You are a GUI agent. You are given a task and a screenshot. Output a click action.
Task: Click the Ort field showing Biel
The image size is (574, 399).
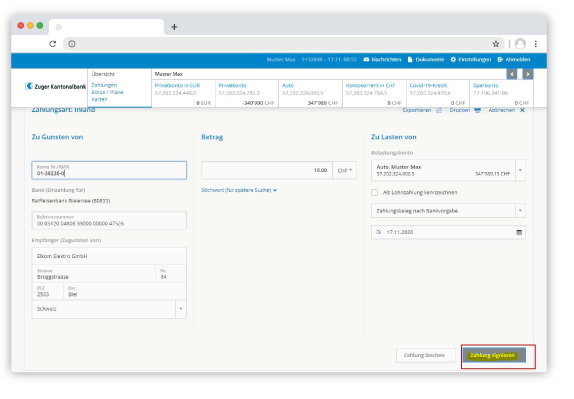[x=125, y=291]
